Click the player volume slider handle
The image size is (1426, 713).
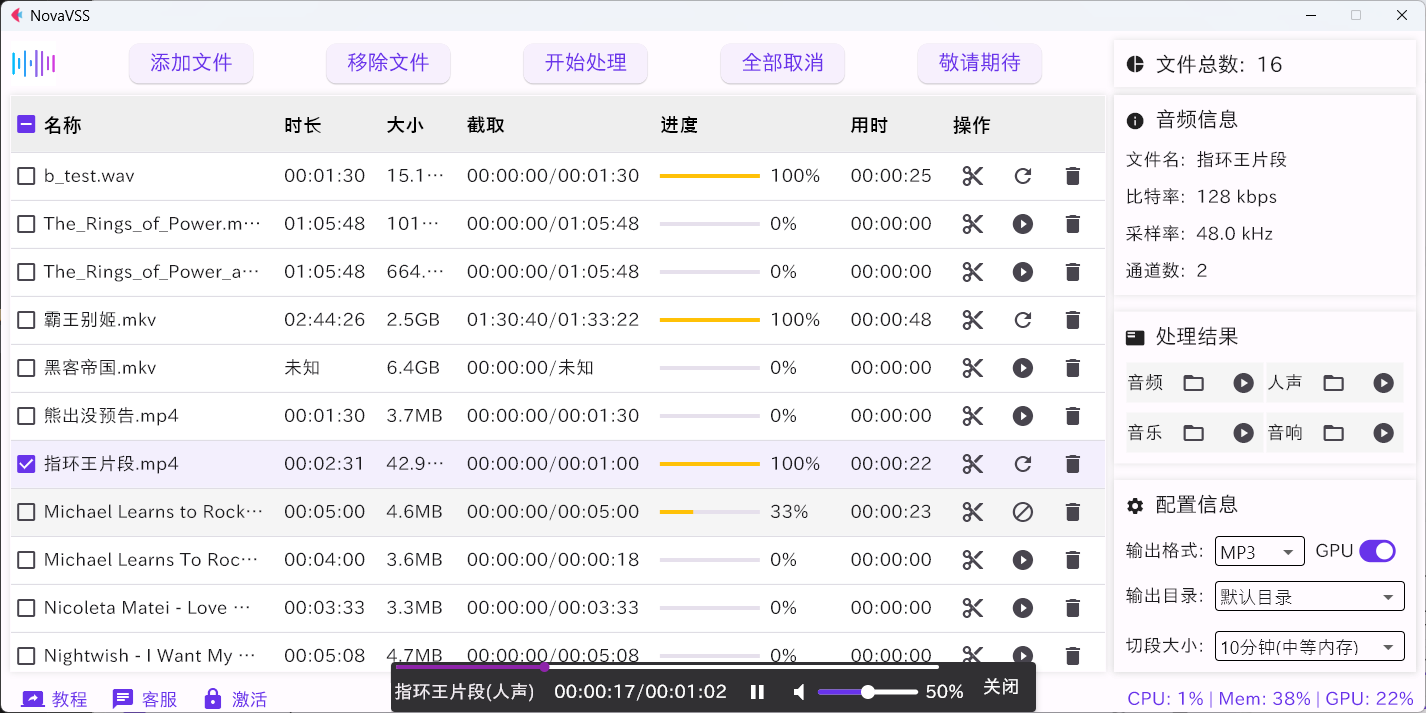pos(868,692)
